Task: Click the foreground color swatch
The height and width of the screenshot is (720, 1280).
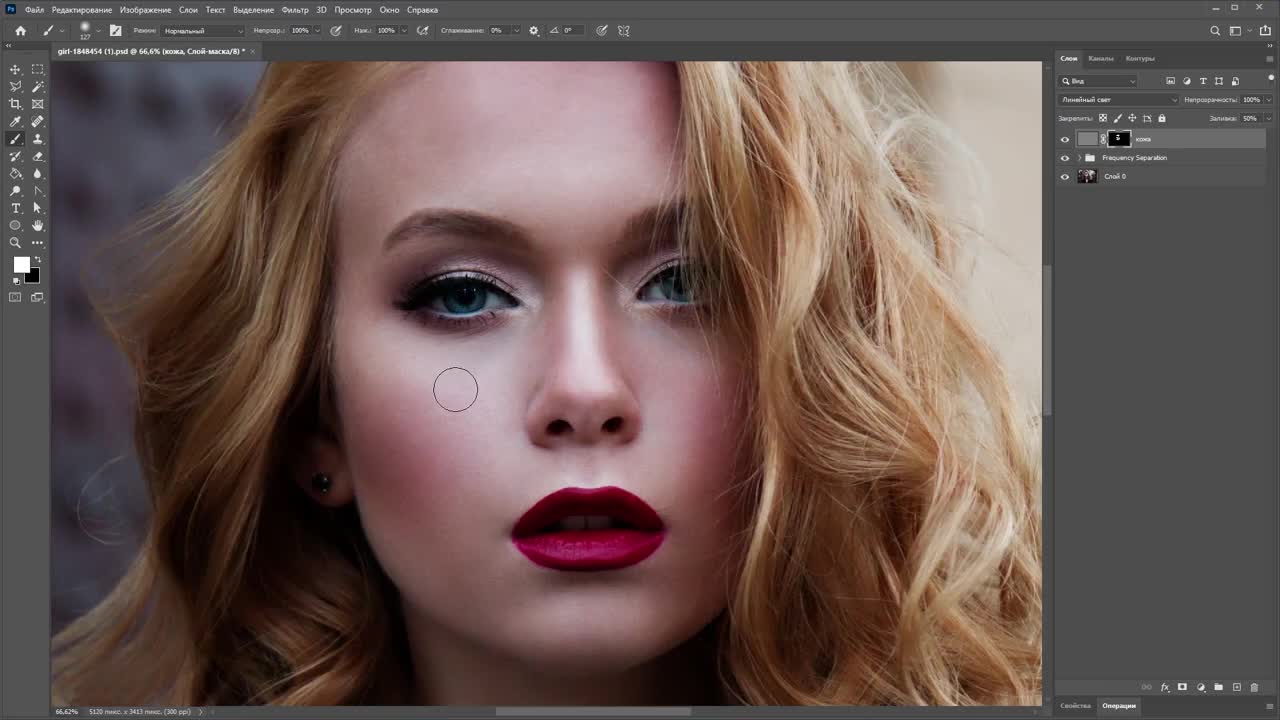Action: (21, 264)
